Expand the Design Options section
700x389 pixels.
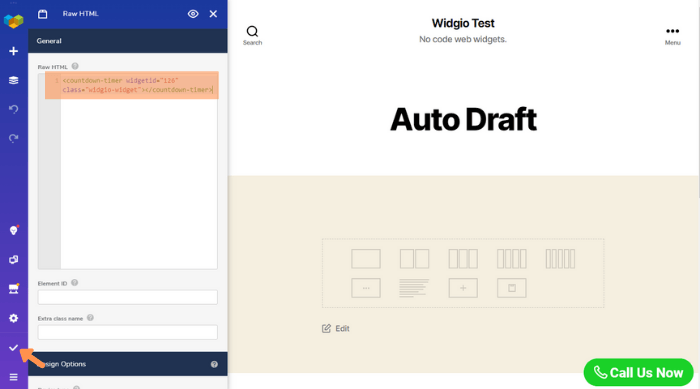pyautogui.click(x=128, y=364)
